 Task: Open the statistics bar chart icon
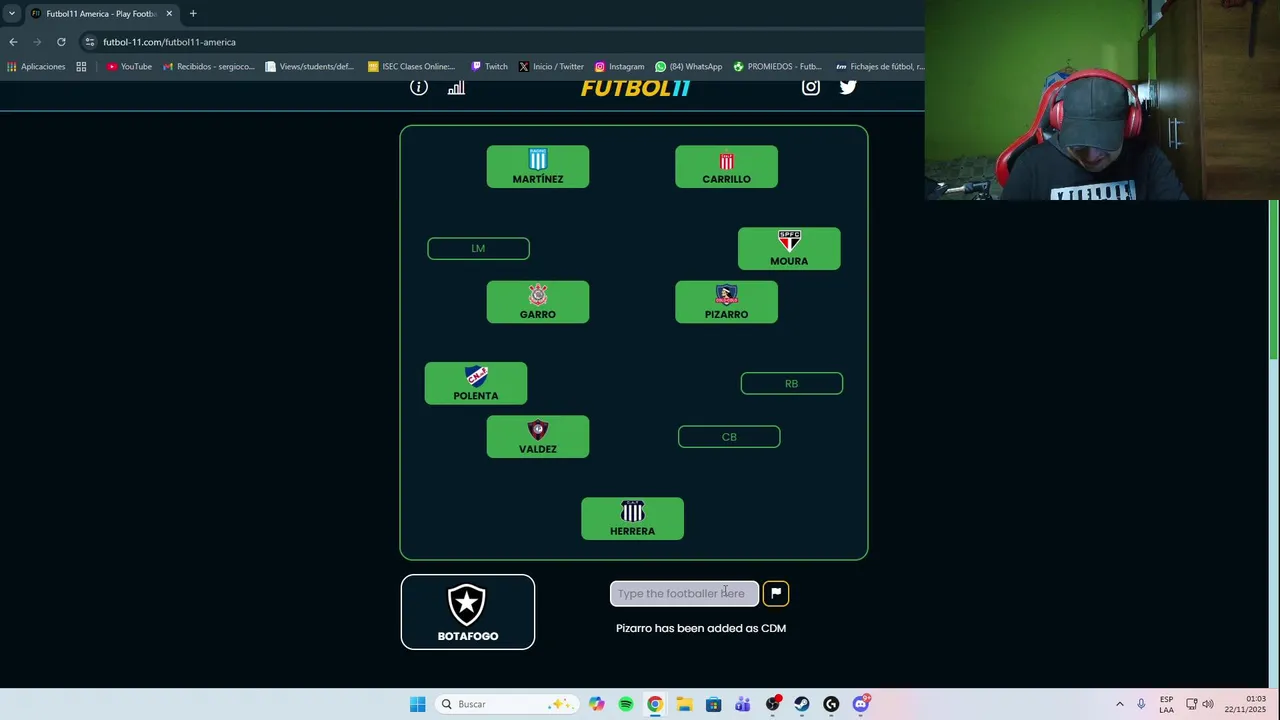click(456, 87)
